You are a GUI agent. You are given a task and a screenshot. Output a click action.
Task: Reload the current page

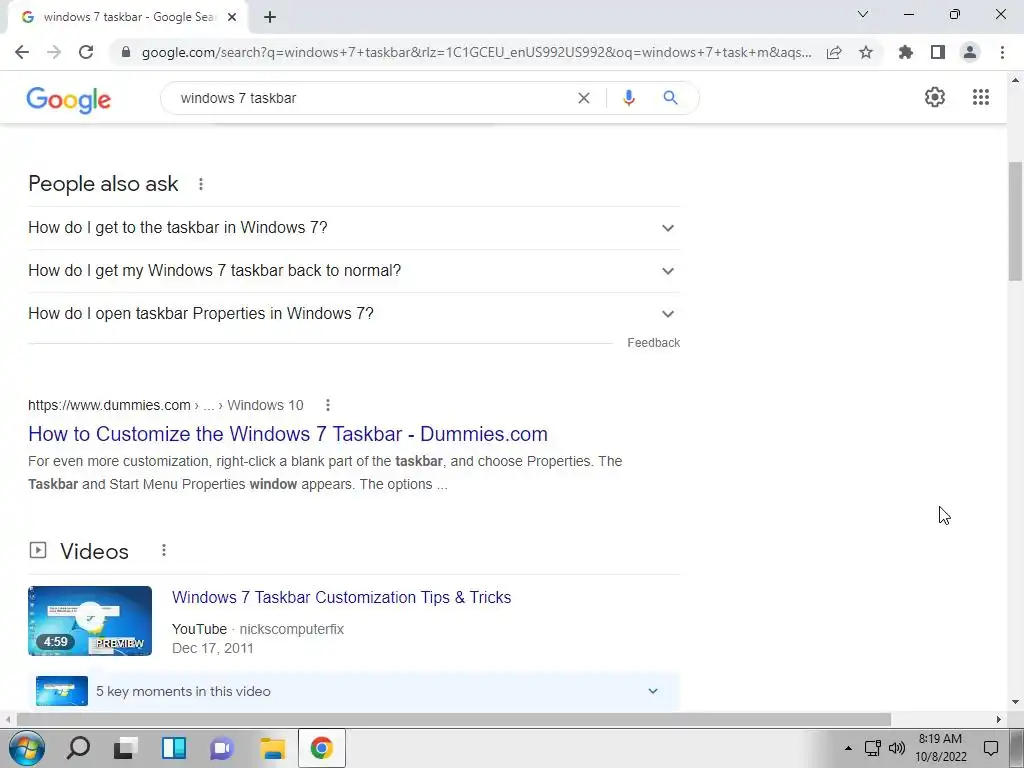tap(86, 52)
